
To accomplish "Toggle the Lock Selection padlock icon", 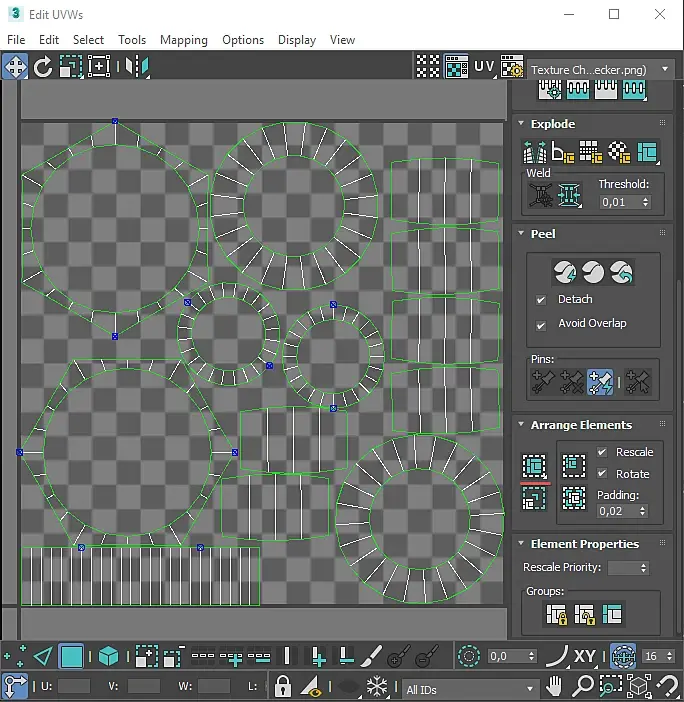I will [282, 686].
